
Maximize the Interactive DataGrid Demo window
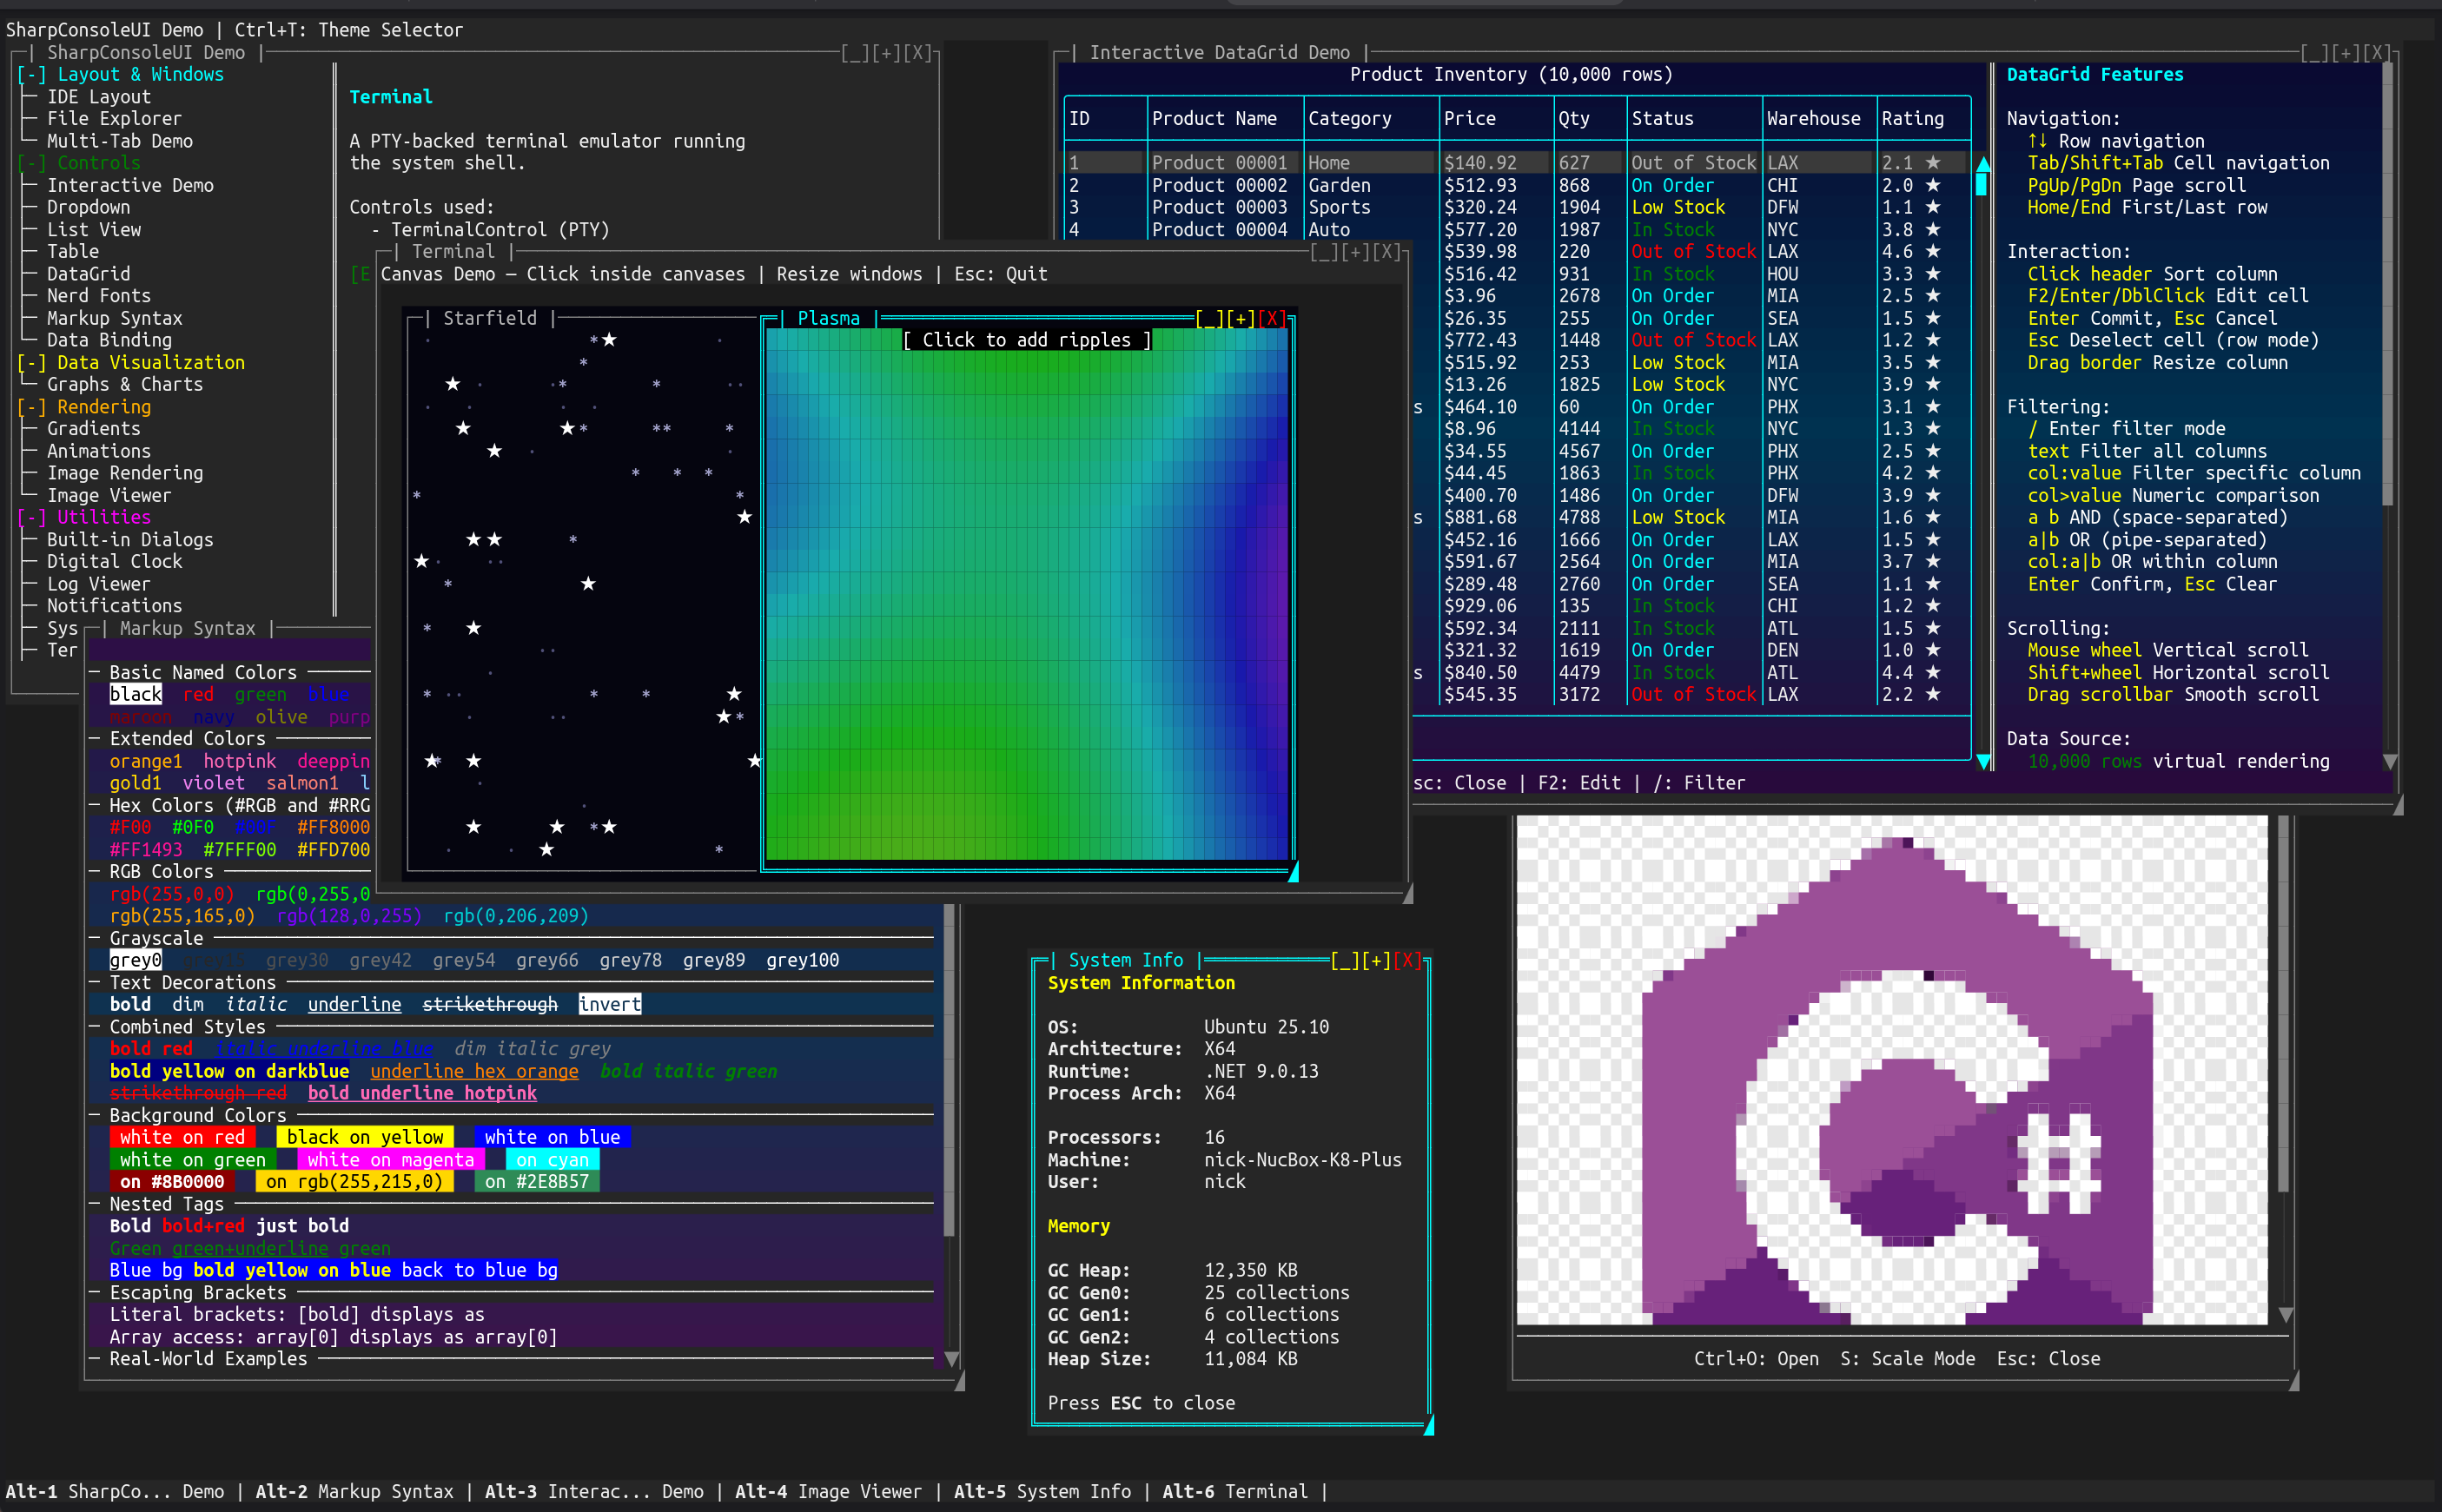(2345, 53)
